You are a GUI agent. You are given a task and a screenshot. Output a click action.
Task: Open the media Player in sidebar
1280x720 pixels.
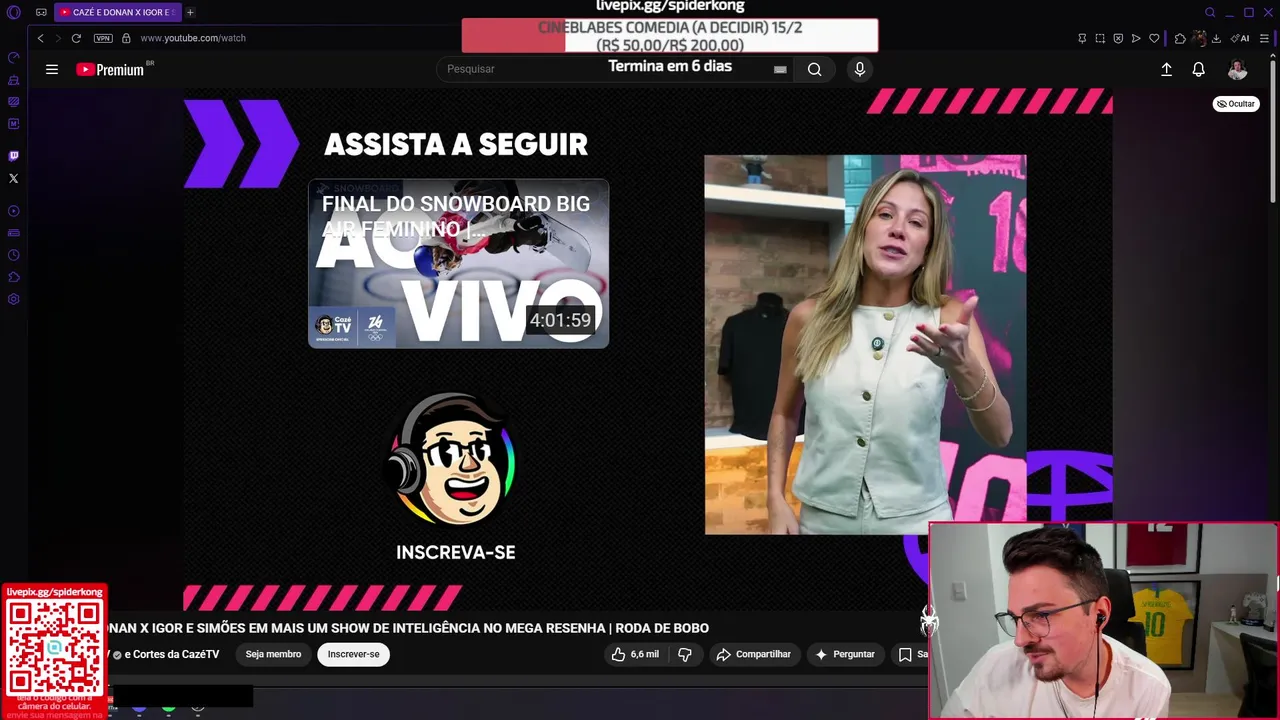[13, 211]
